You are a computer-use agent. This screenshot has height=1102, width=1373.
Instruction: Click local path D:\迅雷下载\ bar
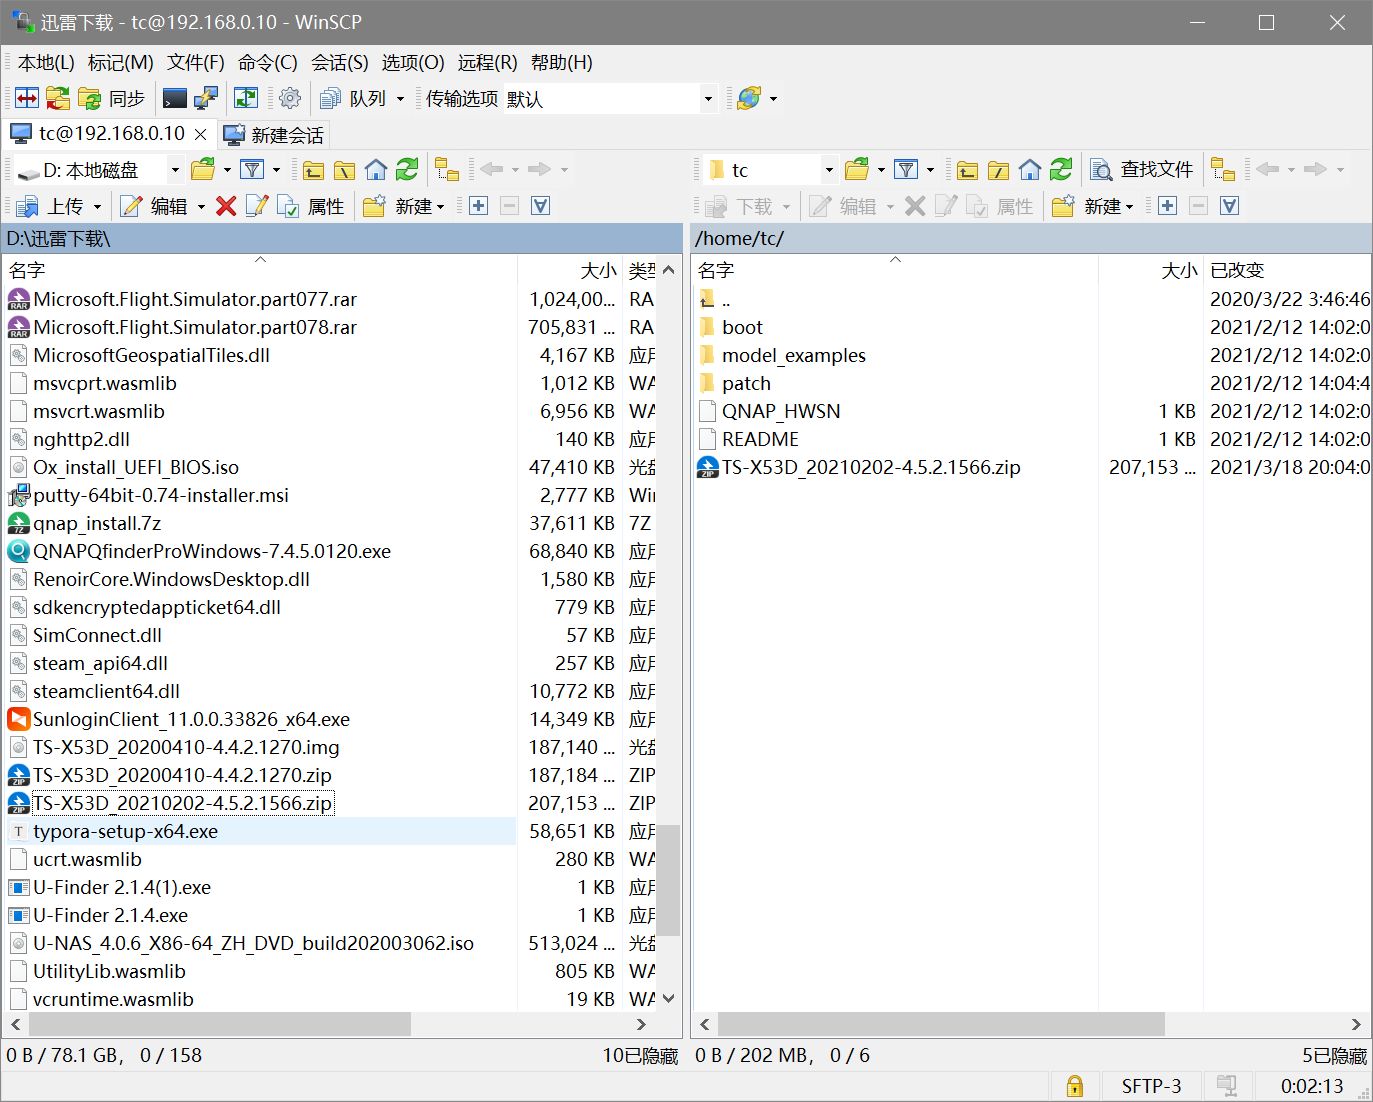[342, 238]
